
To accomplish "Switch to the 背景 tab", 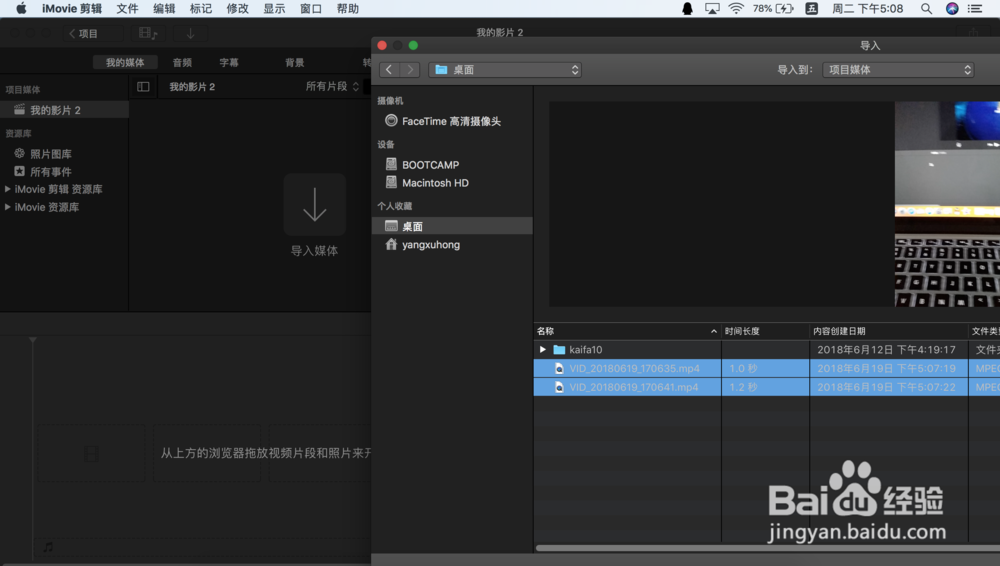I will point(295,62).
